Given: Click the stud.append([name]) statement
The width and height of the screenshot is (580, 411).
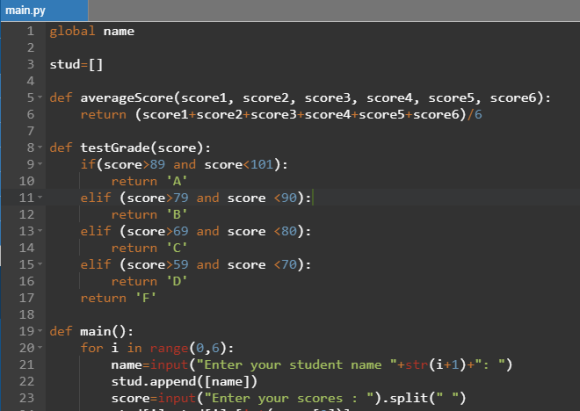Looking at the screenshot, I should (184, 381).
